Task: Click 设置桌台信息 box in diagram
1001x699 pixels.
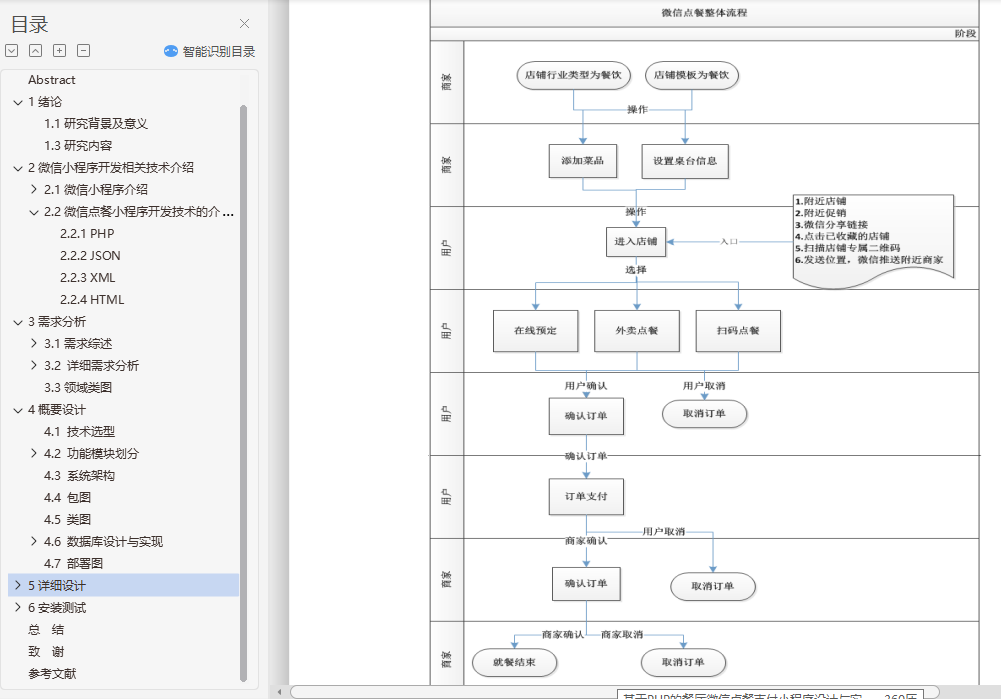Action: (x=685, y=161)
